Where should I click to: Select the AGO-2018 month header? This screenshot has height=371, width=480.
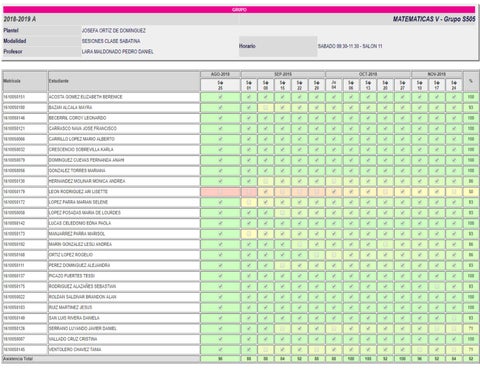220,74
